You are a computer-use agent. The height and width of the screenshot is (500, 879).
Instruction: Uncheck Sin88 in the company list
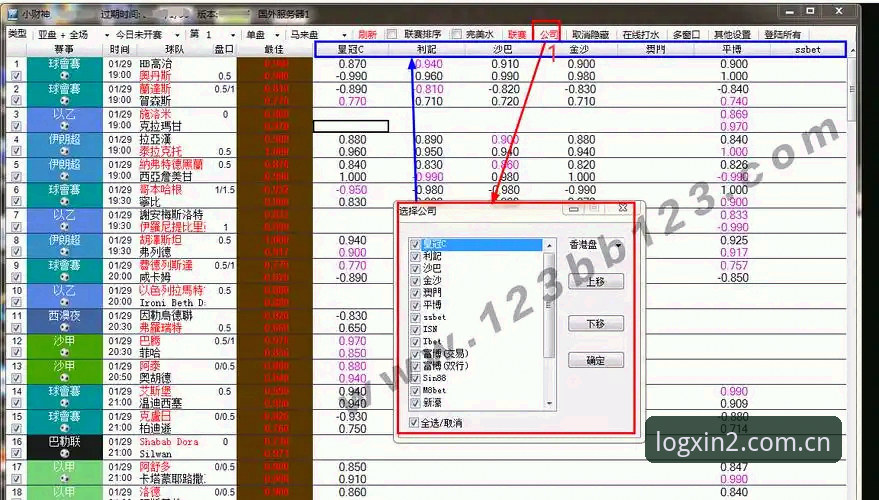click(415, 378)
